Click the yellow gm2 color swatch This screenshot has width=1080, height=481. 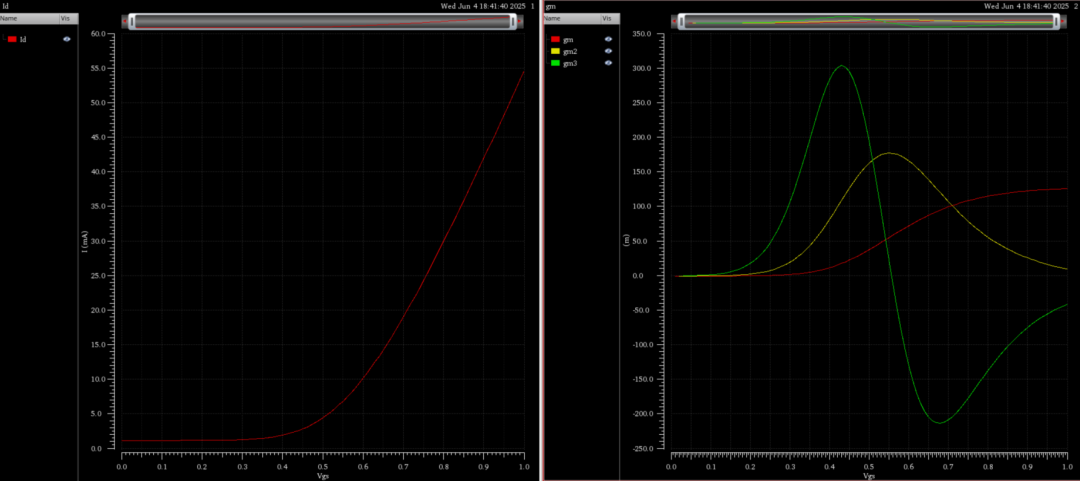click(x=556, y=51)
